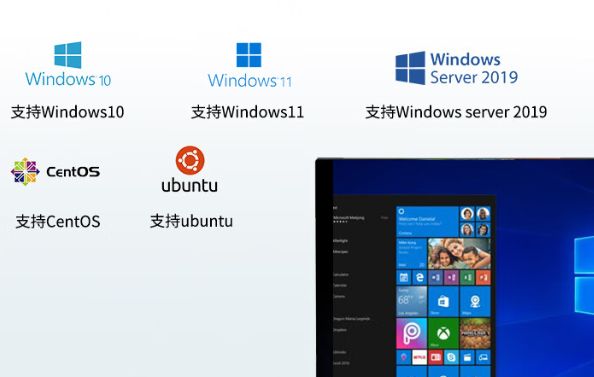The image size is (594, 377).
Task: Click the Windows 10 logo
Action: pos(68,64)
